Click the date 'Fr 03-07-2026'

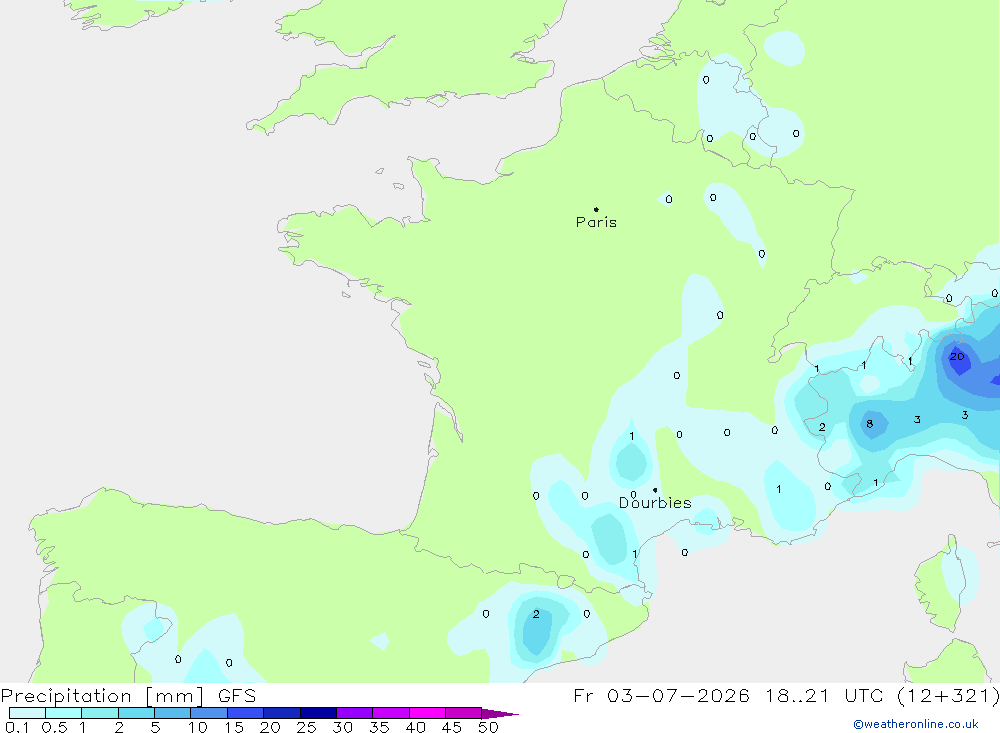point(661,695)
